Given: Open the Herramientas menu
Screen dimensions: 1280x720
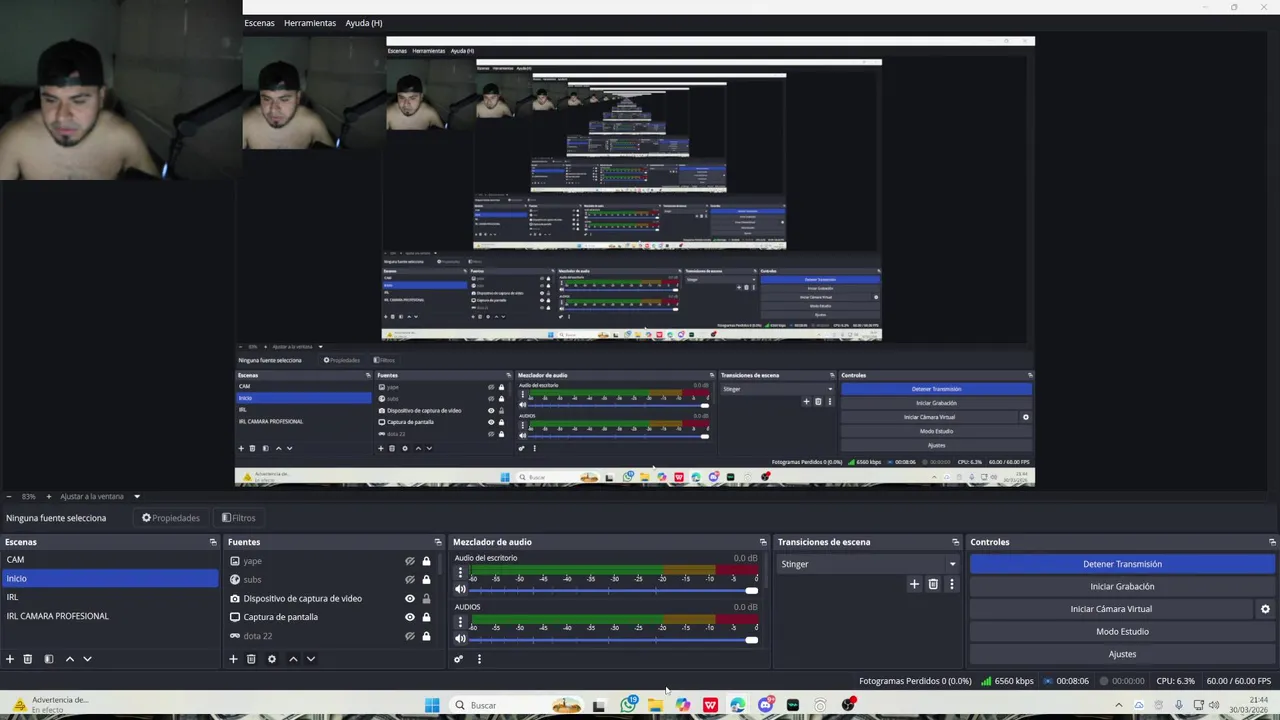Looking at the screenshot, I should (x=310, y=23).
